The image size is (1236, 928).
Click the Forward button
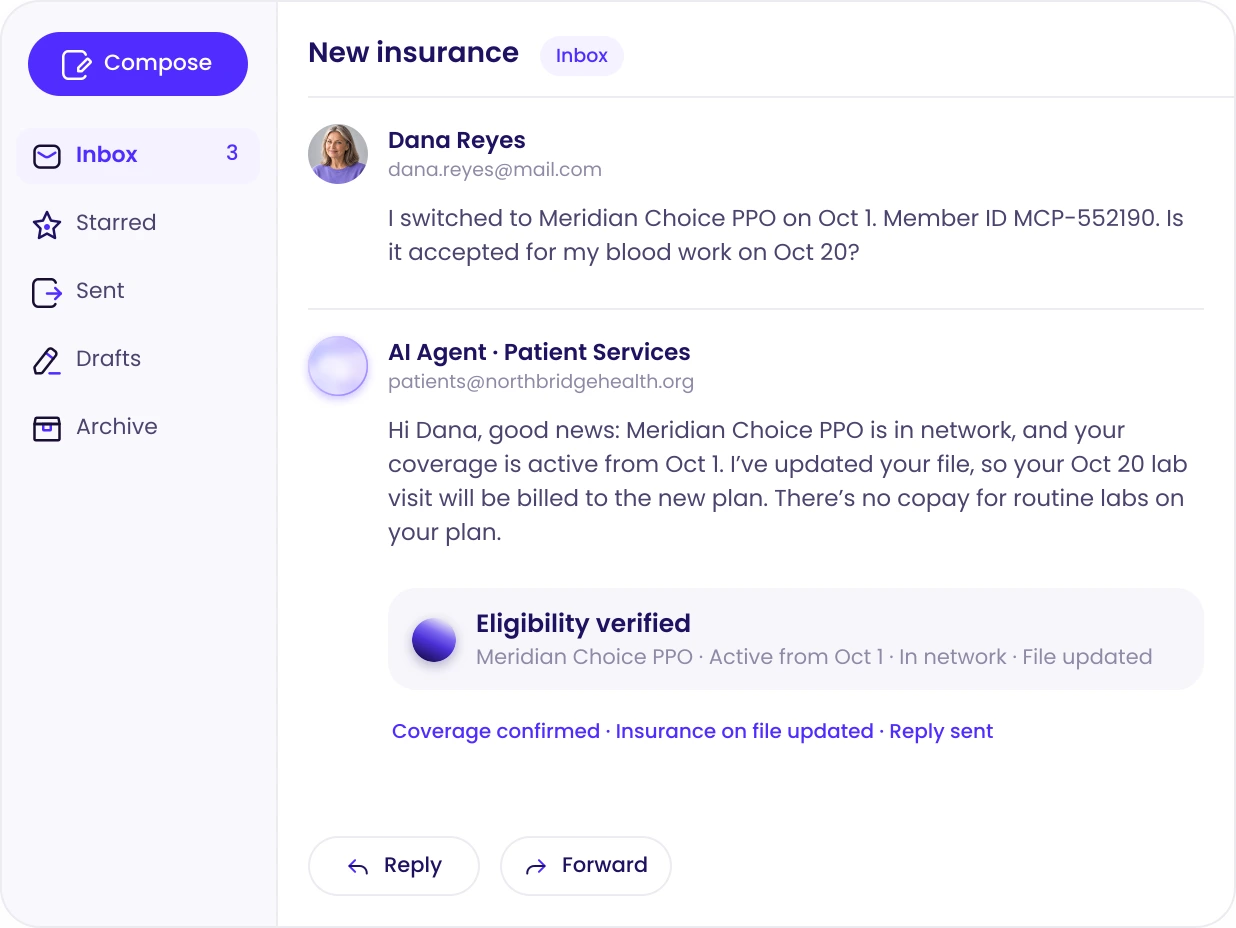586,866
